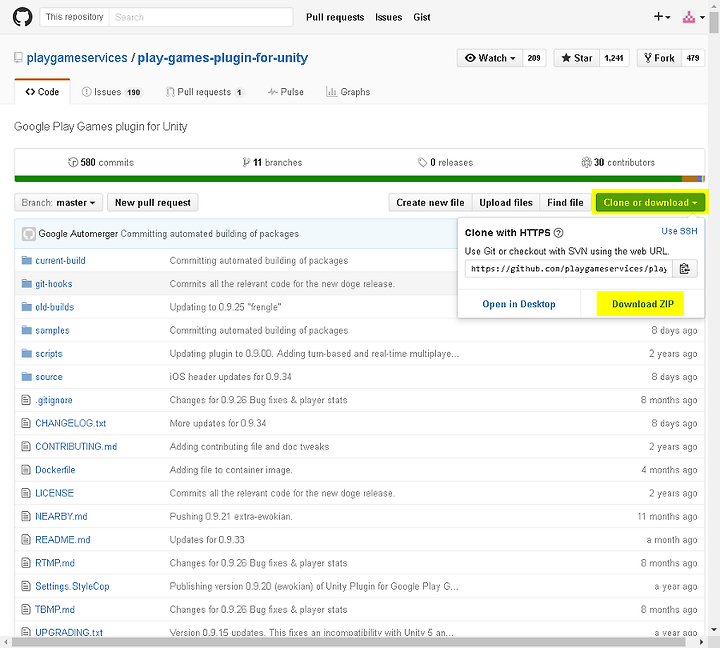Click New pull request button
This screenshot has width=720, height=648.
[x=152, y=203]
